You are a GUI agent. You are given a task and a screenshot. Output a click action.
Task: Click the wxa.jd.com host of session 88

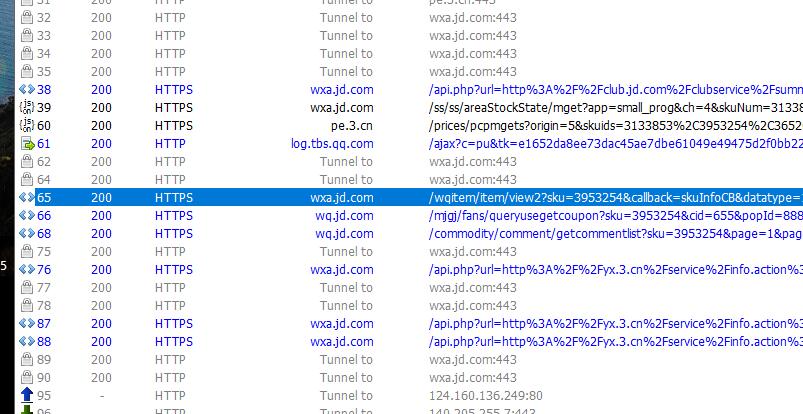click(x=342, y=342)
